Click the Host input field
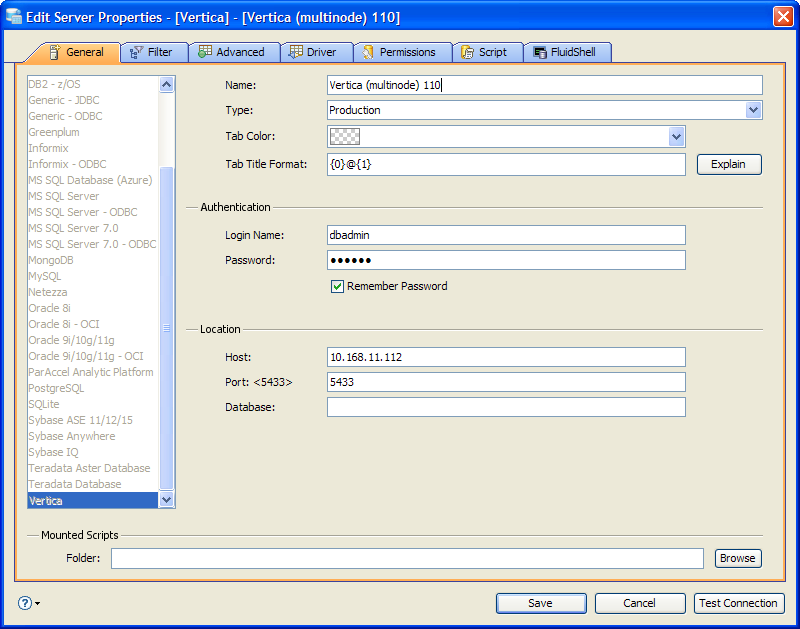The image size is (800, 629). click(506, 357)
